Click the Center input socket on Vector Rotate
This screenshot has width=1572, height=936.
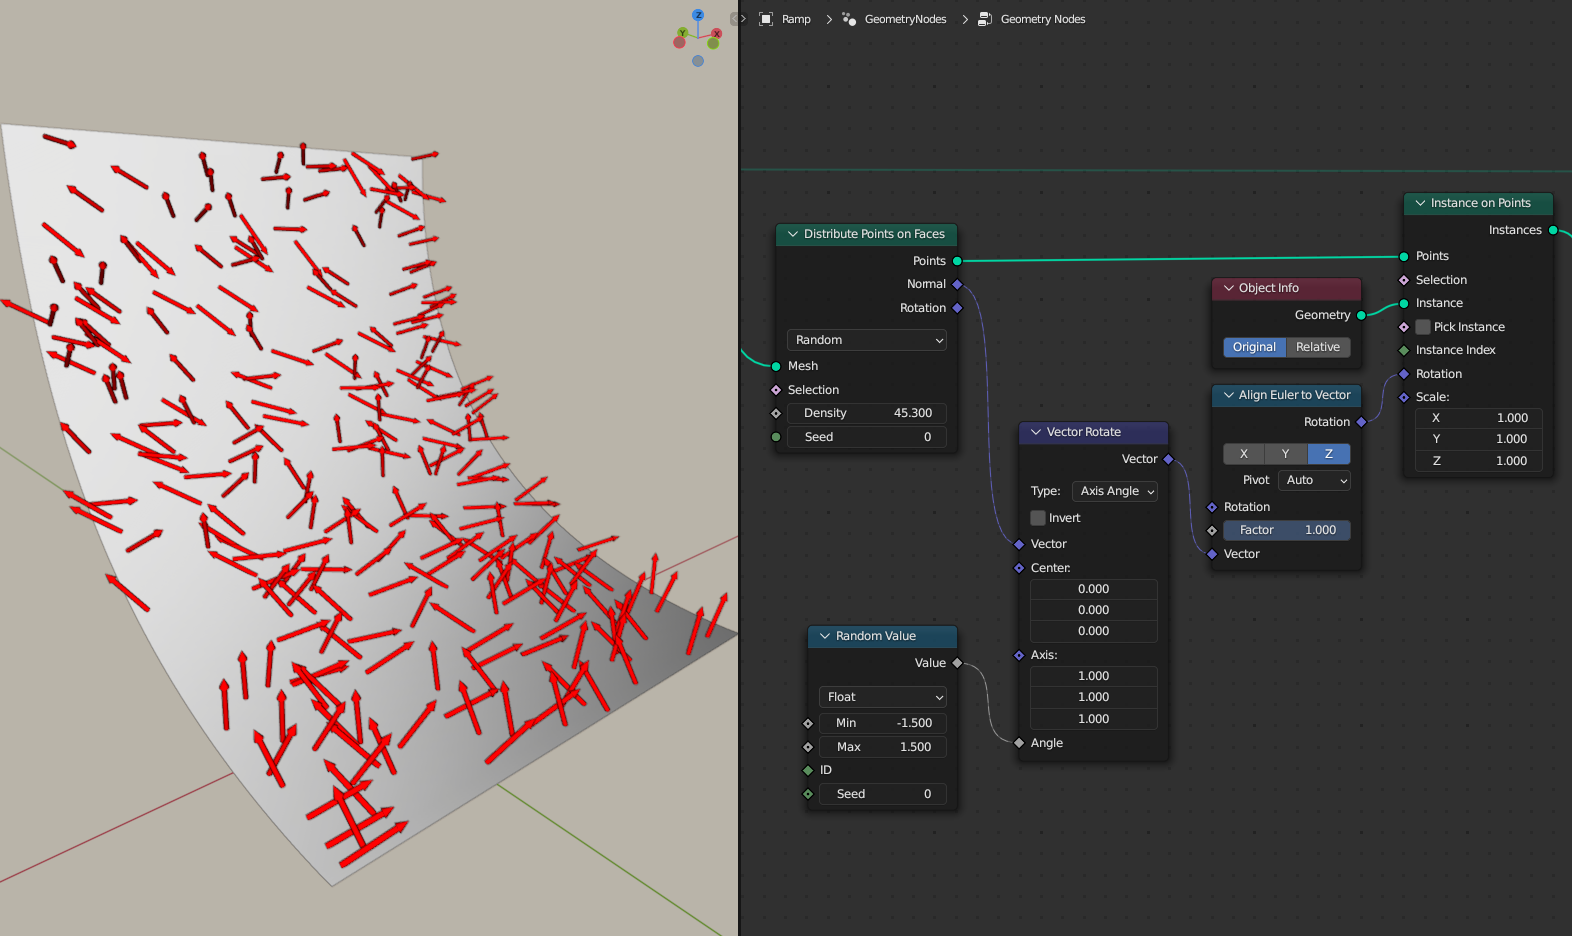tap(1019, 568)
